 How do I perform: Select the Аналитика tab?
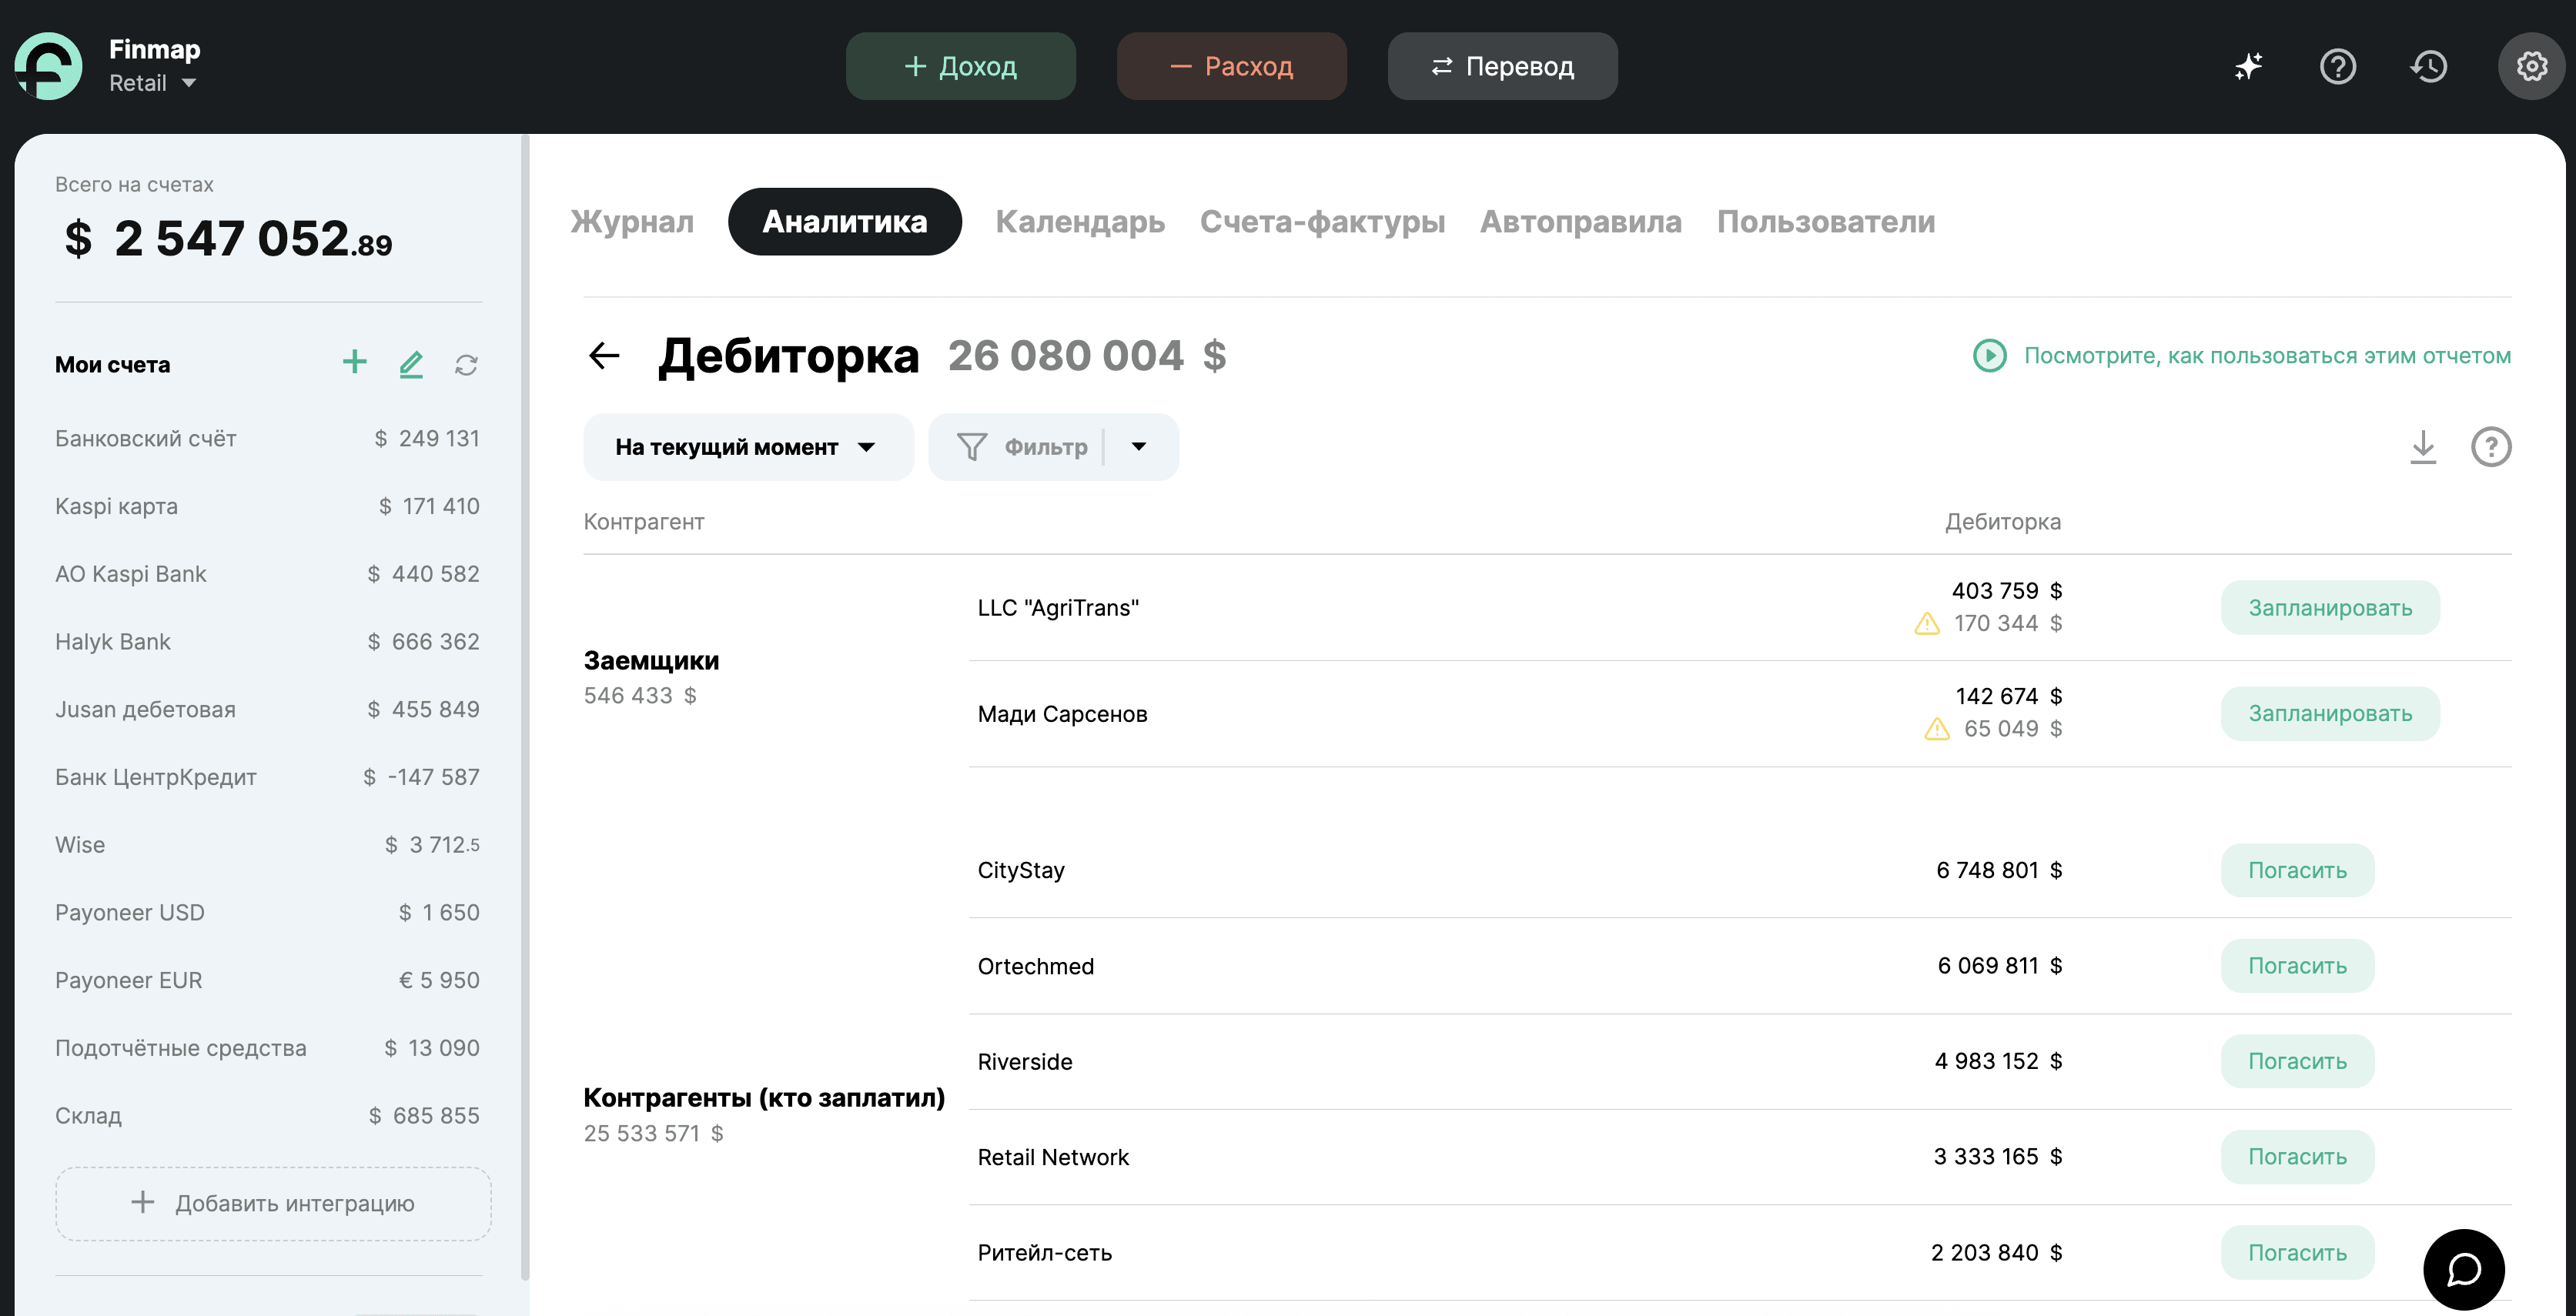click(x=845, y=221)
